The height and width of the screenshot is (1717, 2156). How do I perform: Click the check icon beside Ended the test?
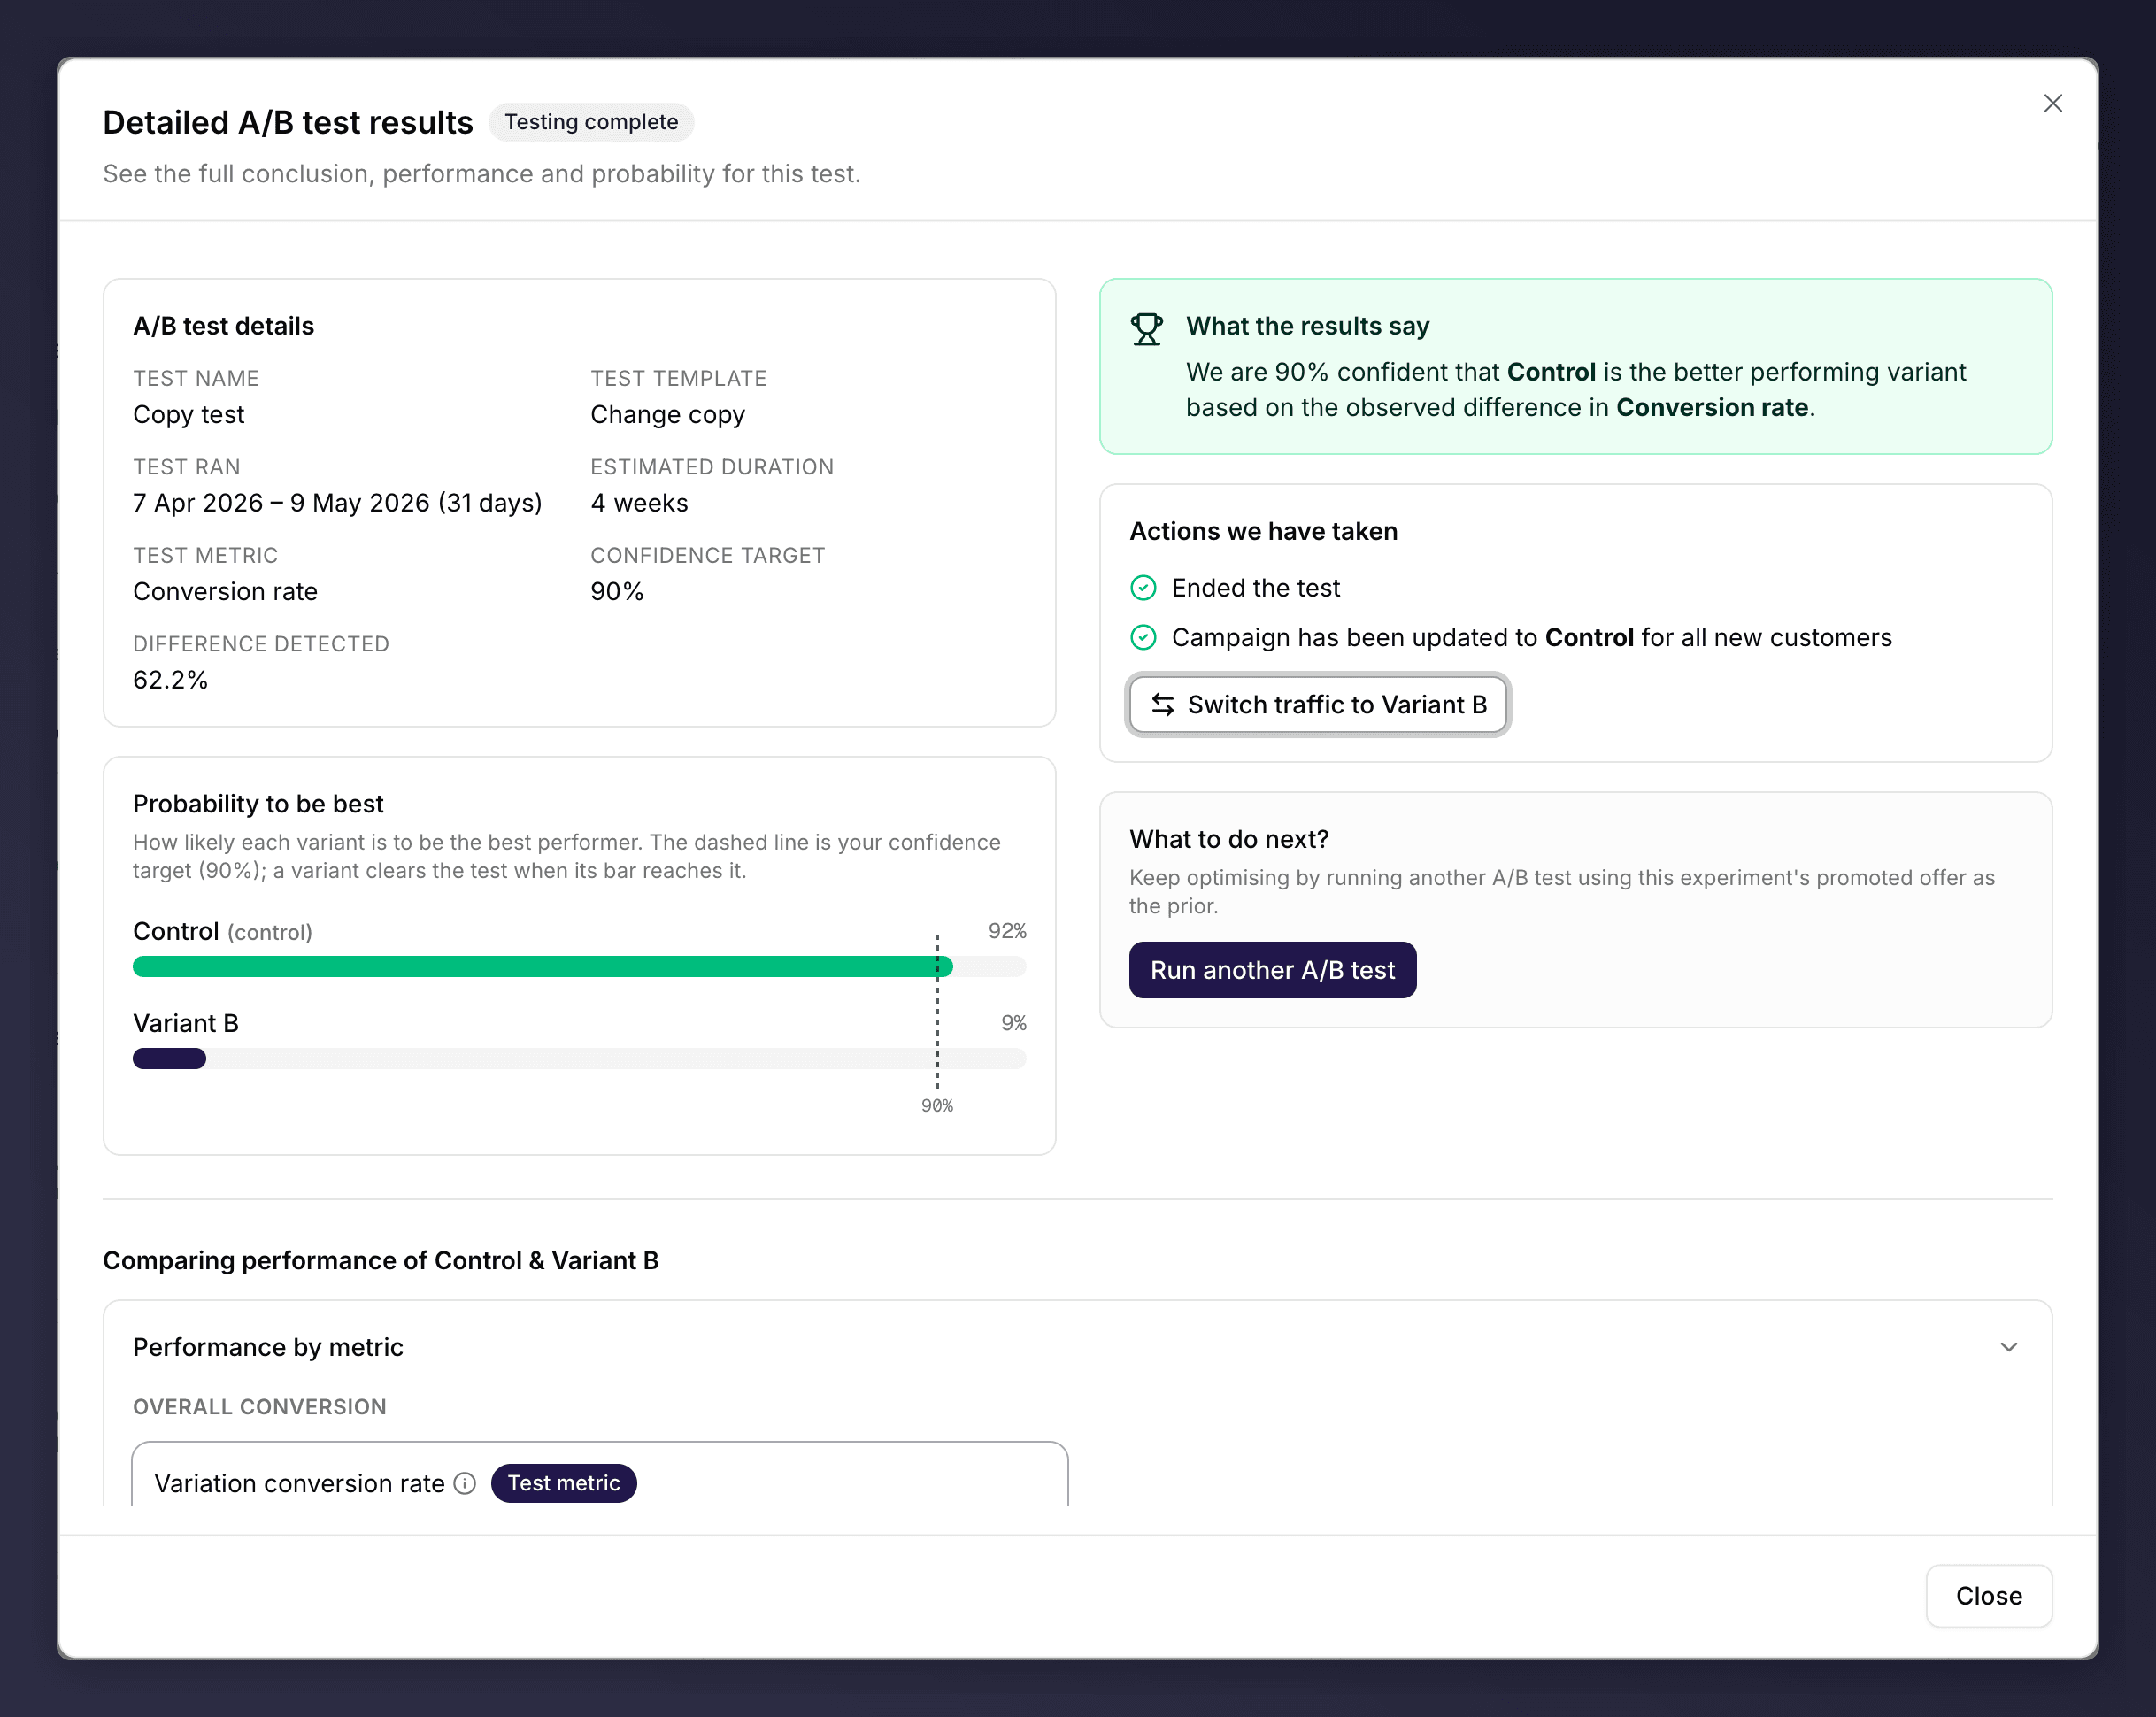[1143, 588]
